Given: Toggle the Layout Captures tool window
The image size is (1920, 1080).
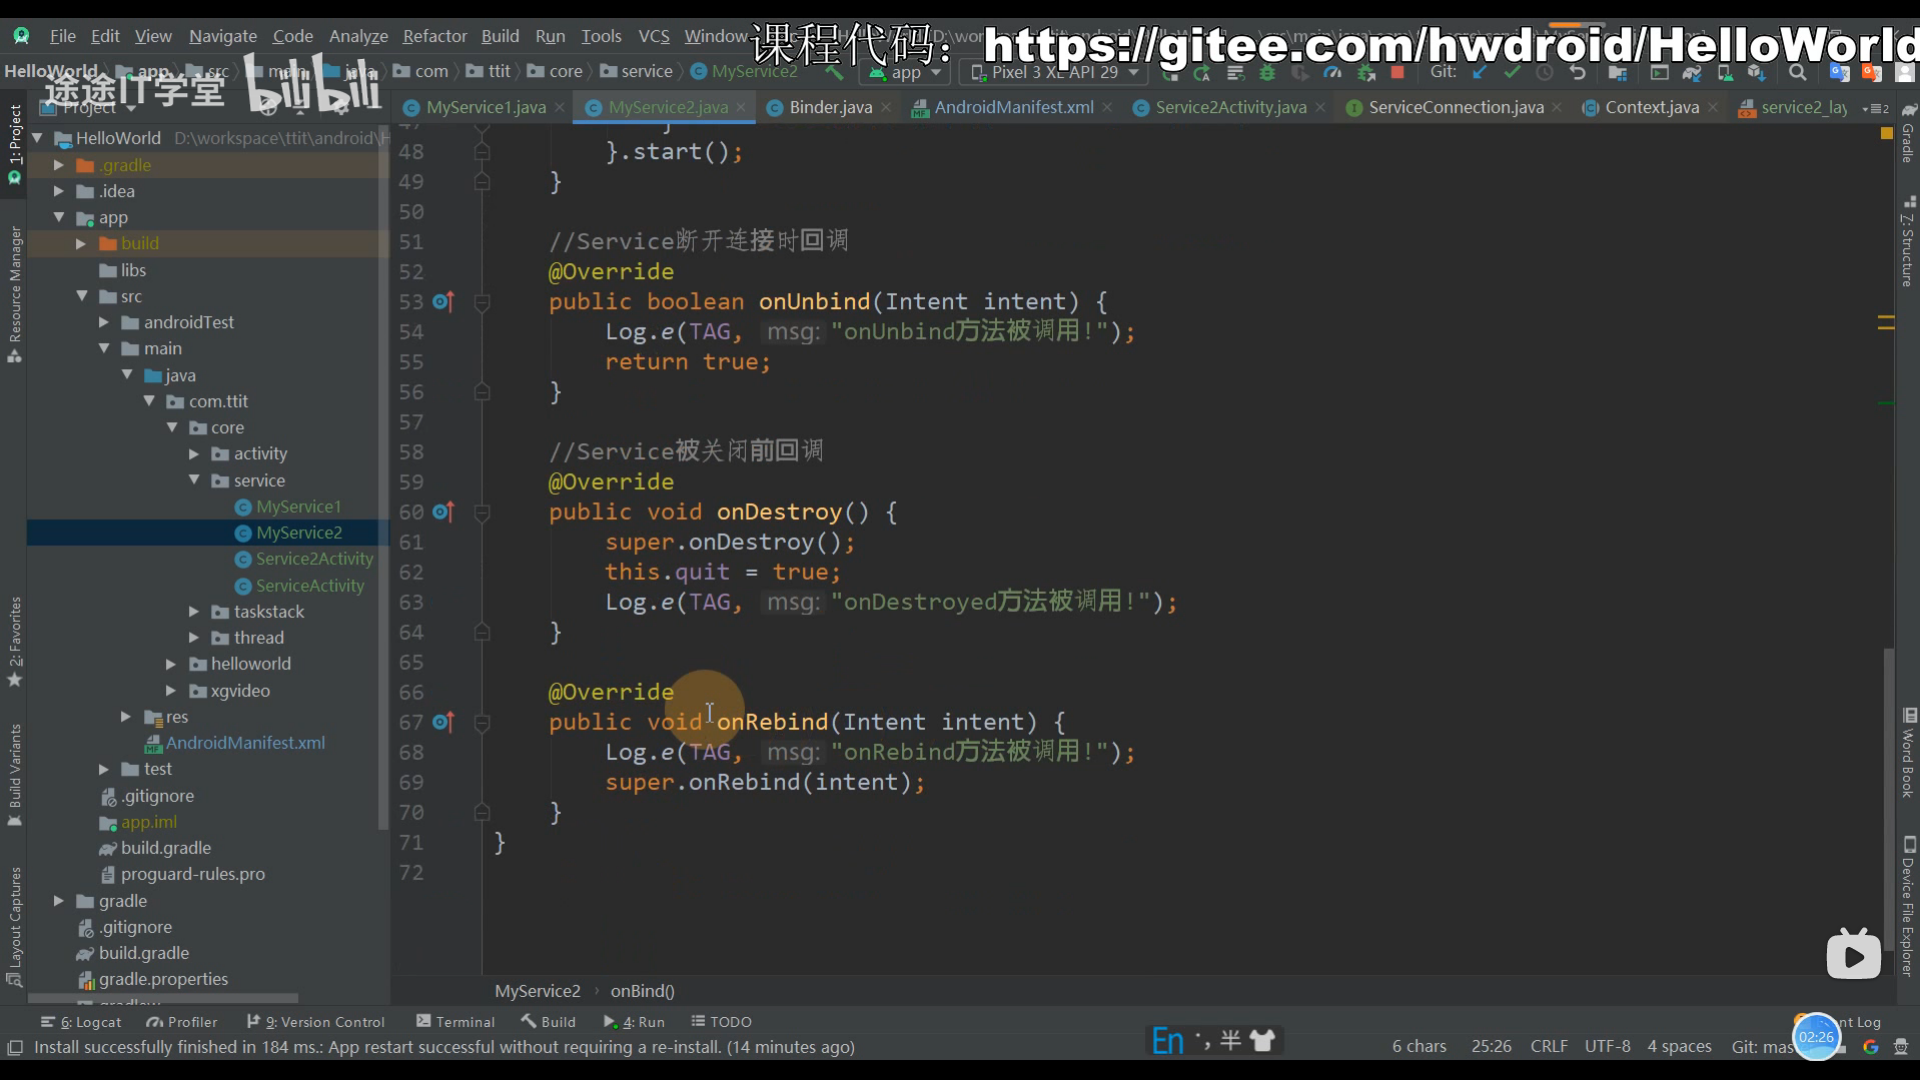Looking at the screenshot, I should tap(14, 927).
